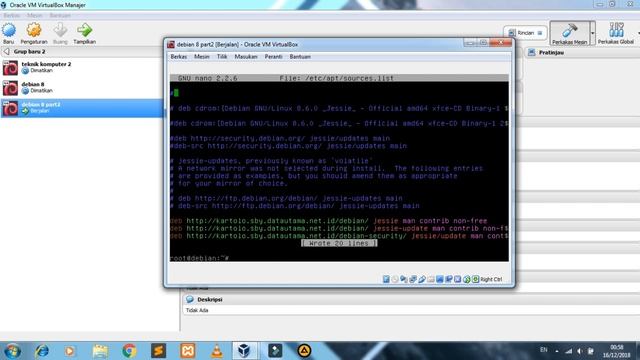Click the network adapter status icon

click(x=413, y=279)
